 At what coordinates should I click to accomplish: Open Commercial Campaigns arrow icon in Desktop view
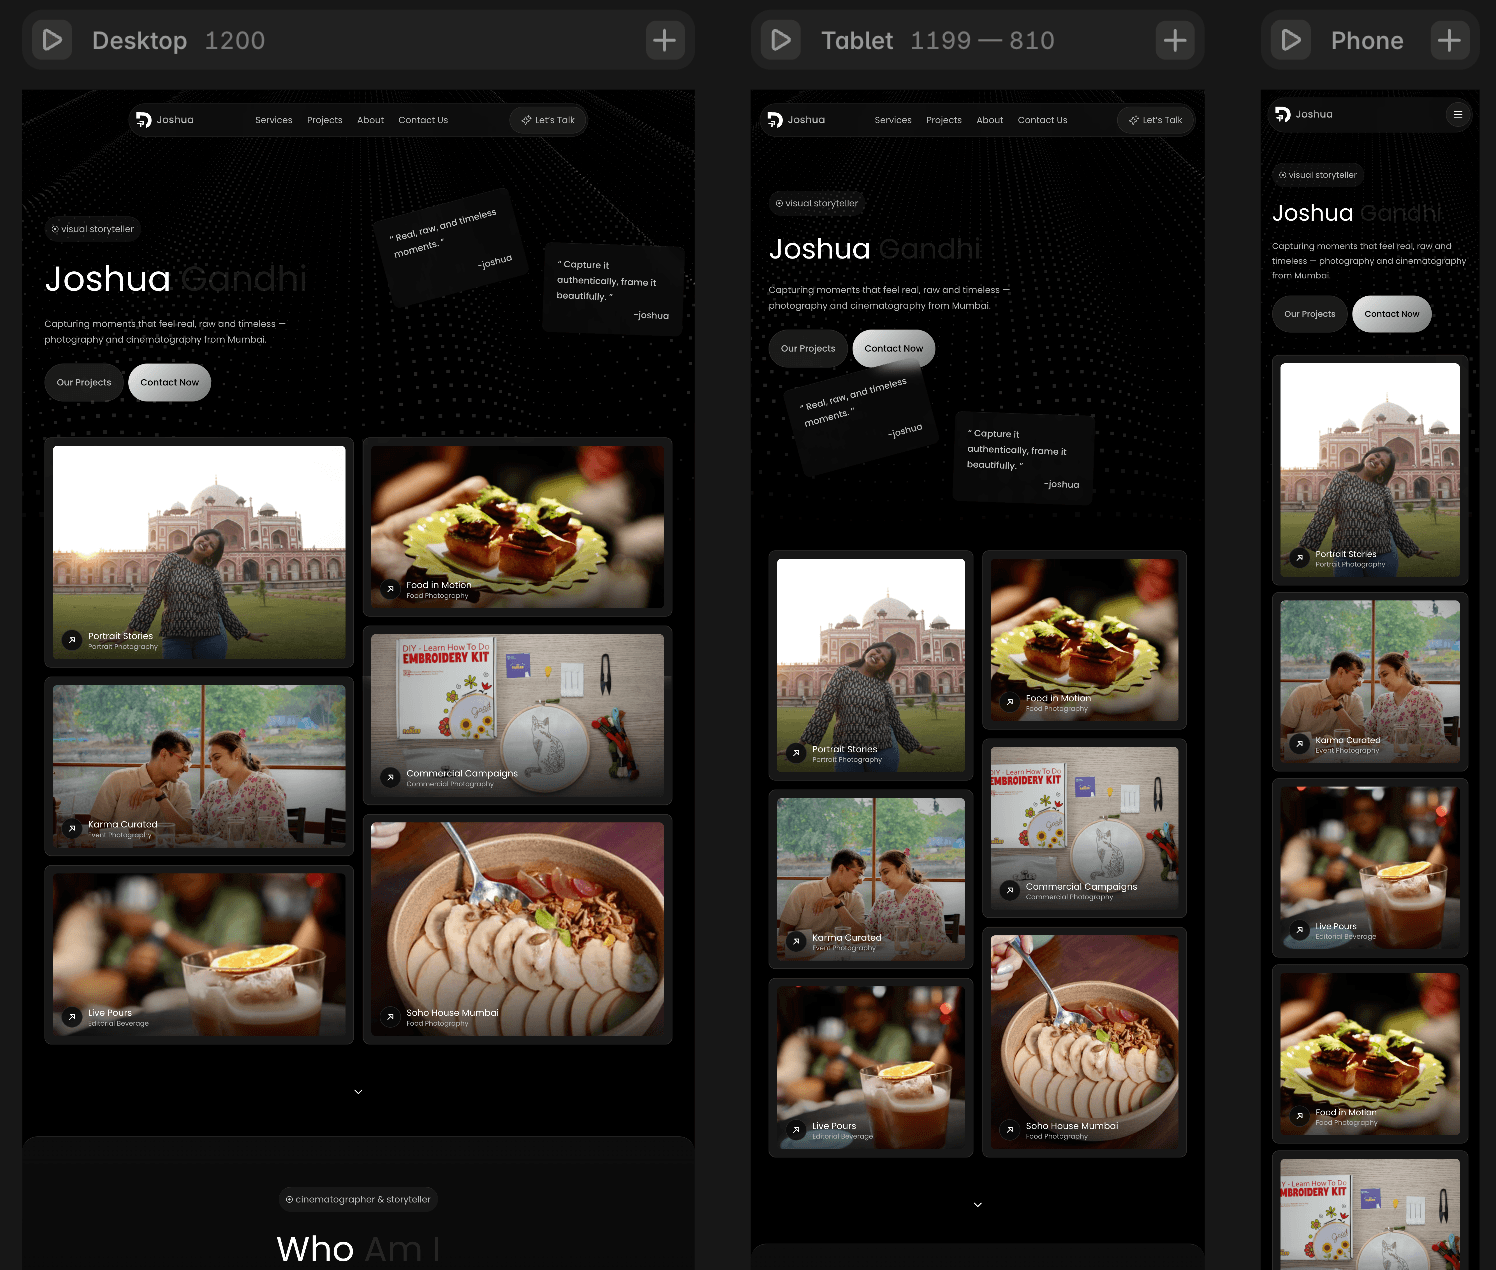[x=390, y=777]
